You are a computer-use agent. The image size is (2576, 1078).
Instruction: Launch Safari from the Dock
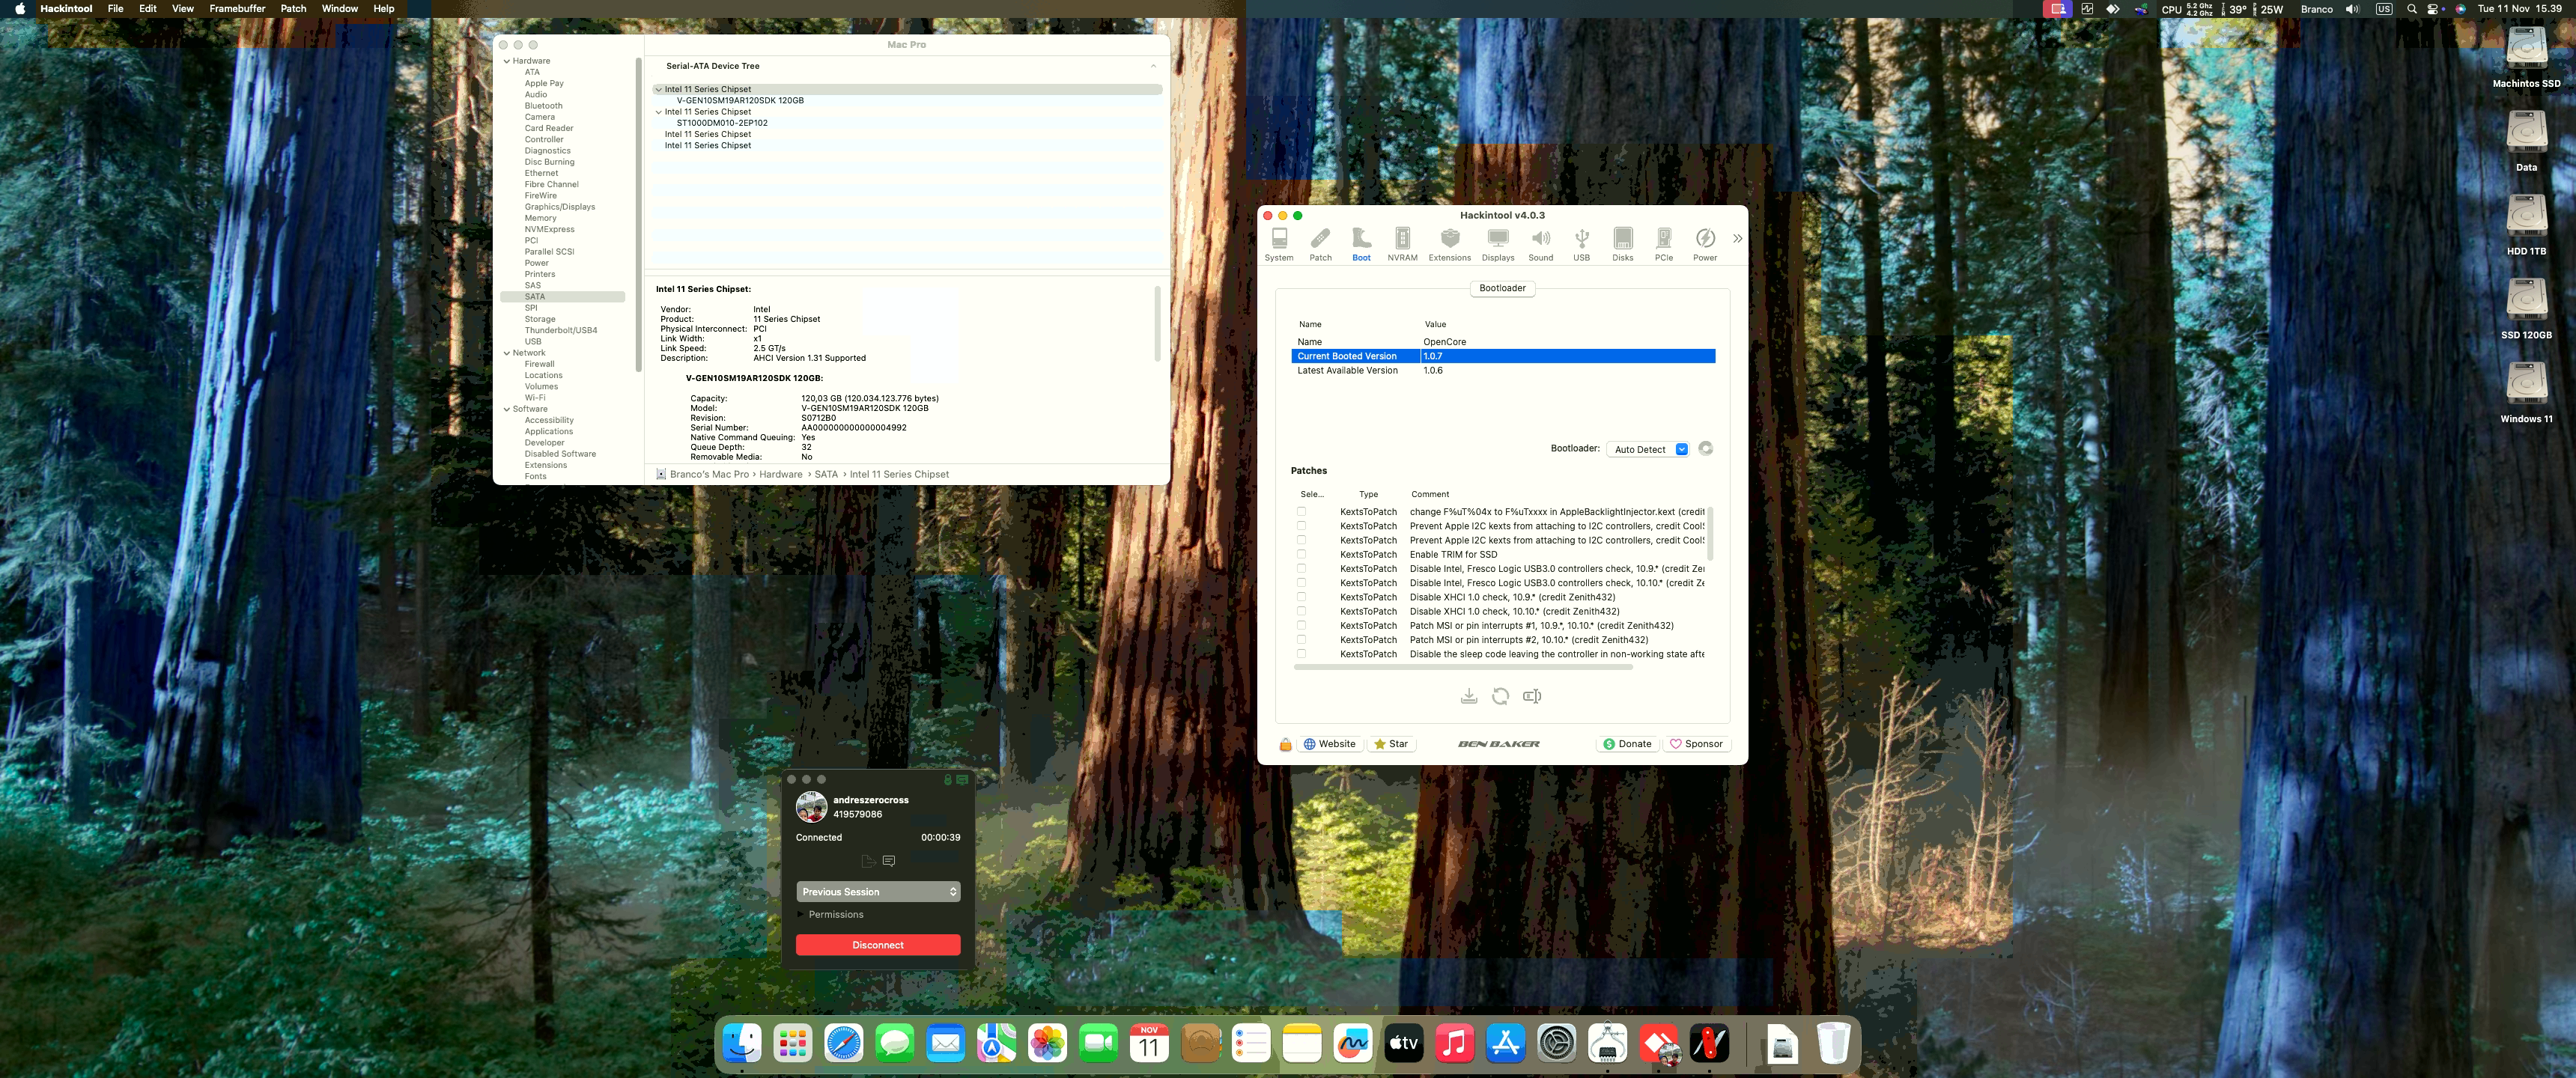tap(843, 1044)
